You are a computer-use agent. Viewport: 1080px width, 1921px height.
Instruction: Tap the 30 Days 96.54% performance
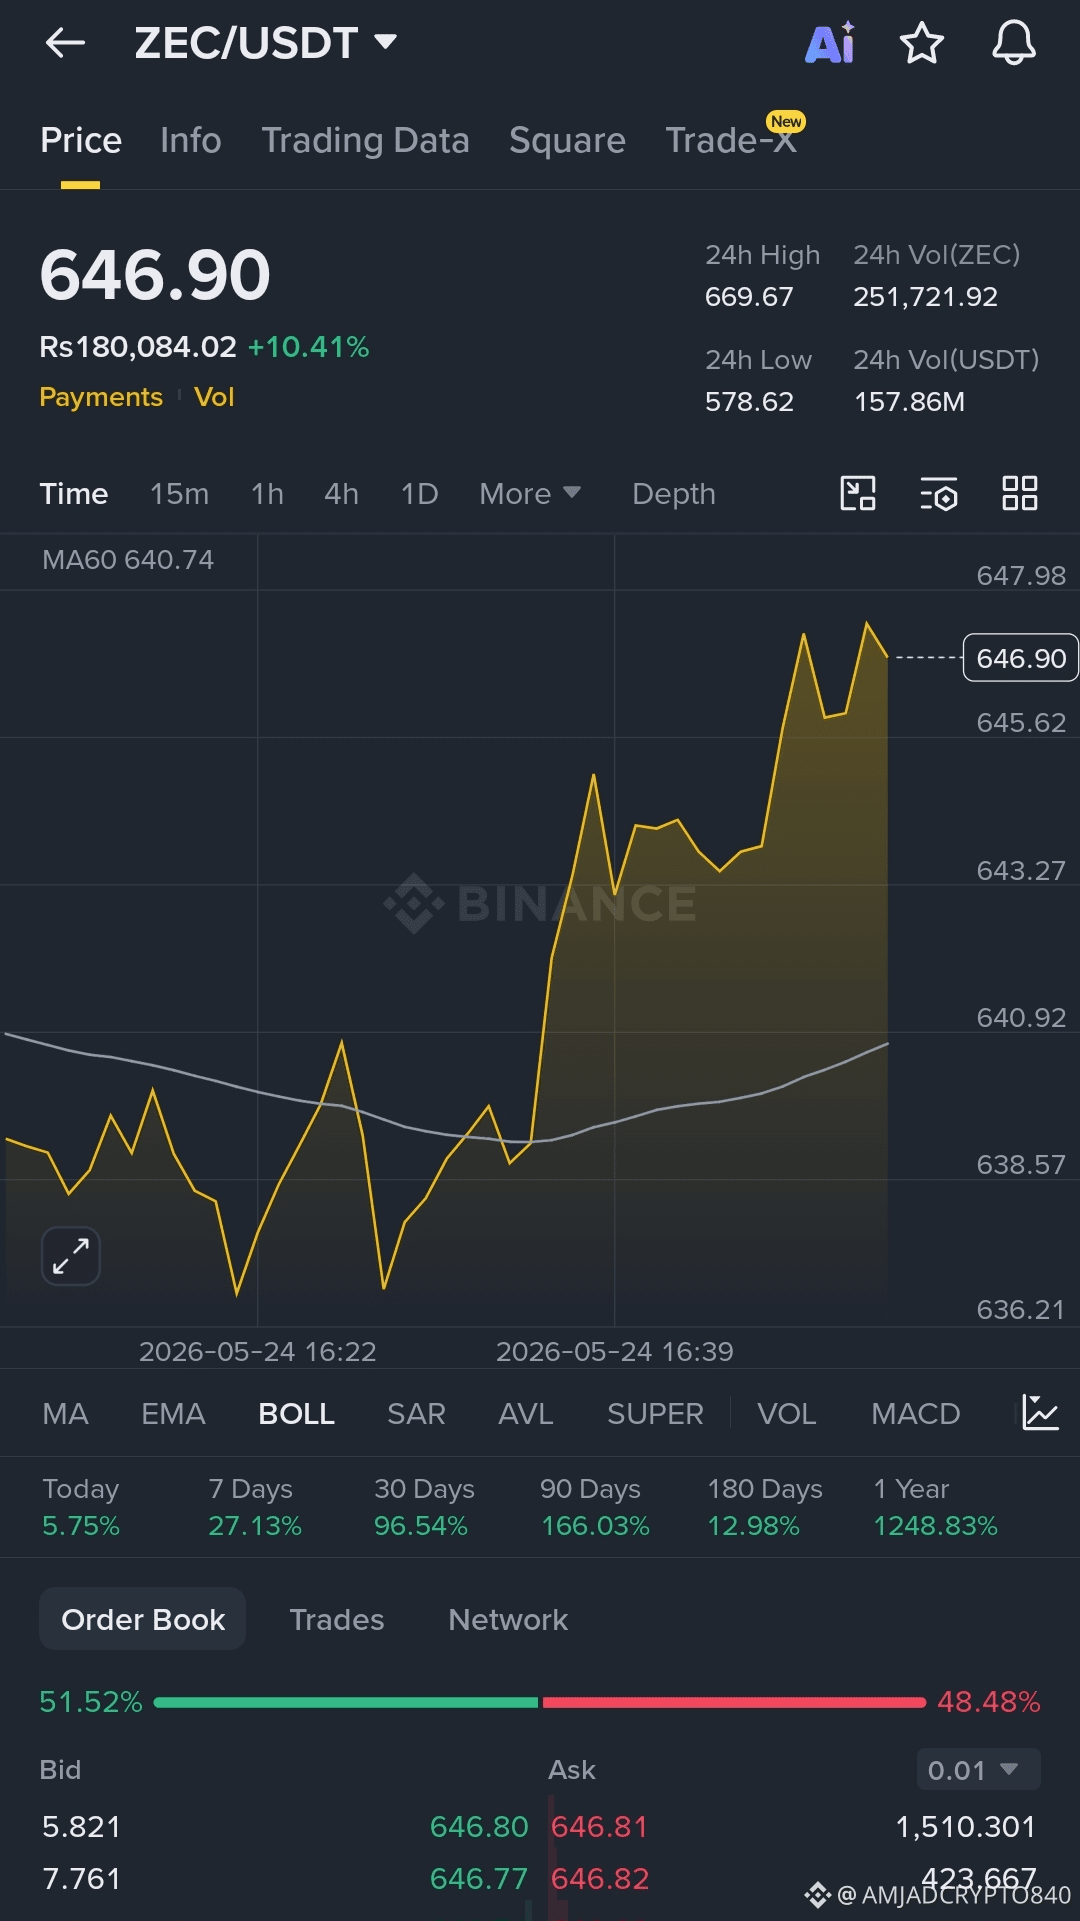[424, 1507]
